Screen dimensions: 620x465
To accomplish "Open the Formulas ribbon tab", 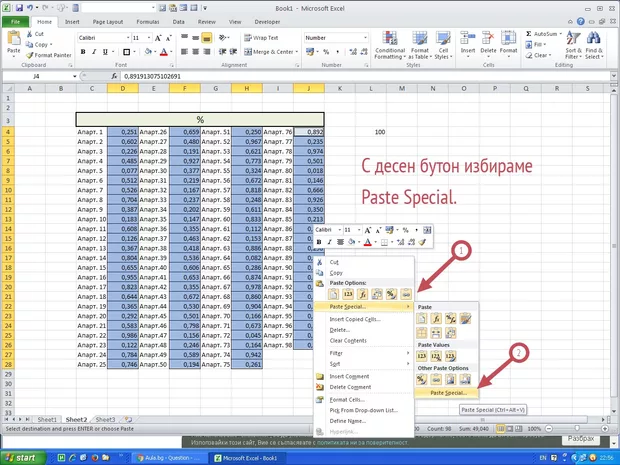I will pos(148,22).
